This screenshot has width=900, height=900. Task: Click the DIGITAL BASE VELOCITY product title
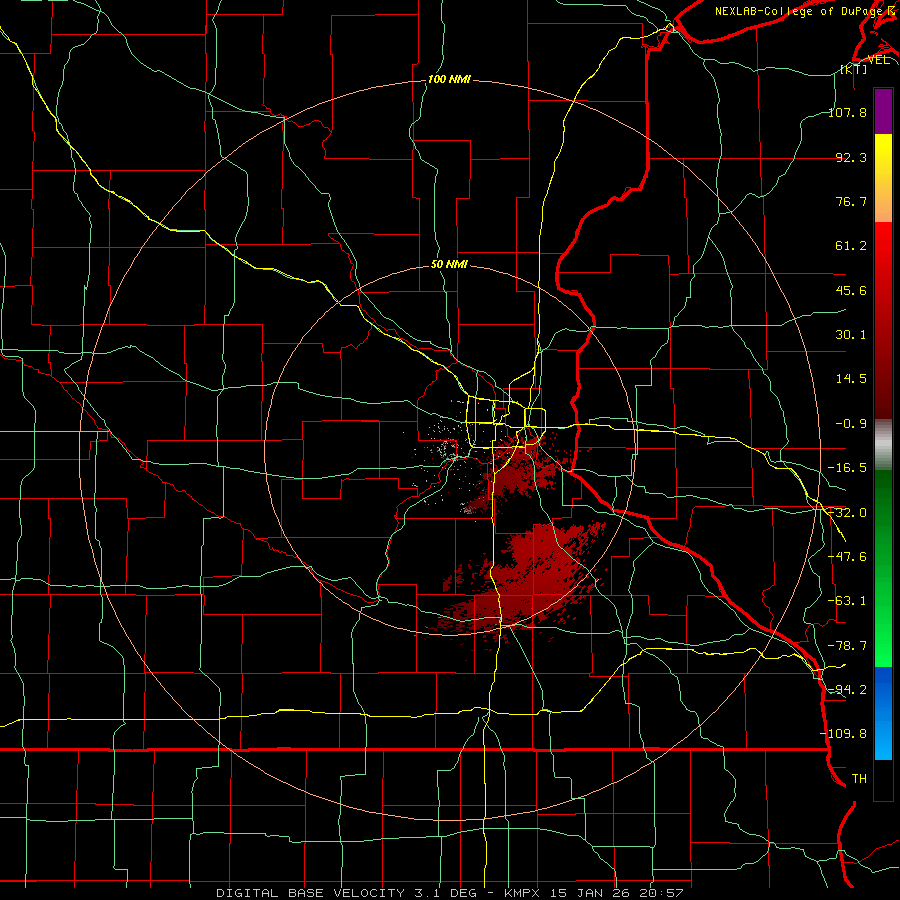pyautogui.click(x=311, y=893)
